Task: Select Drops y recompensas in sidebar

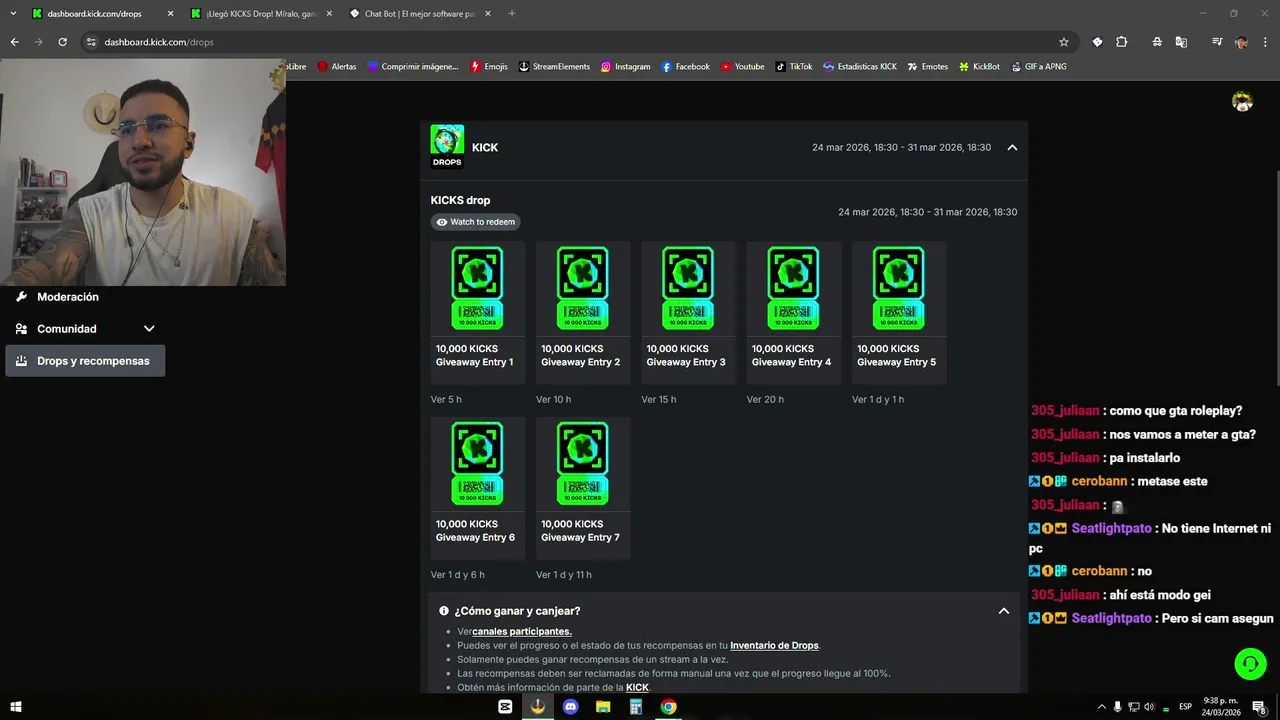Action: coord(85,361)
